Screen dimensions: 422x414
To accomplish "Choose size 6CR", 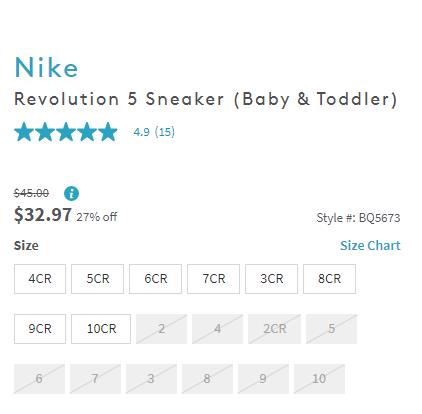I will point(156,279).
